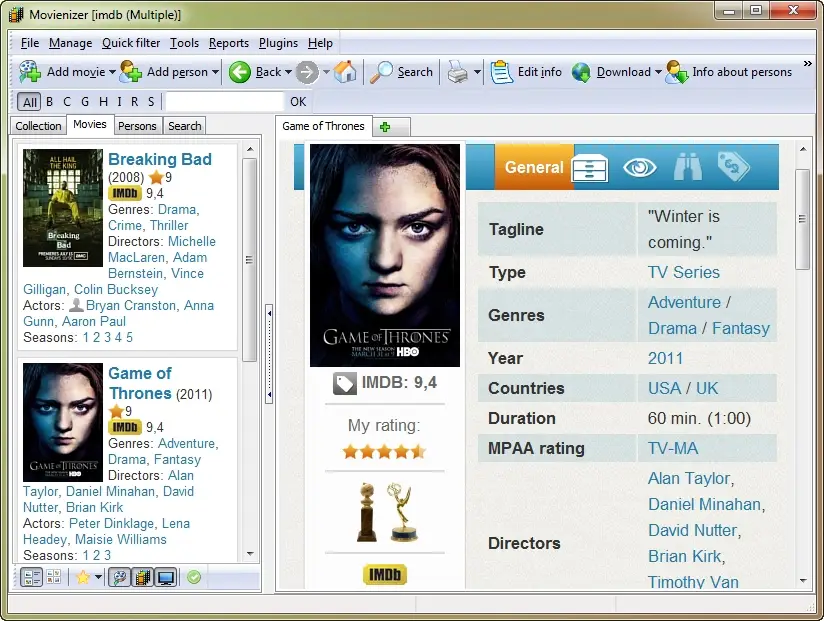Click the Golden Globe award icon
The height and width of the screenshot is (621, 824).
point(367,512)
